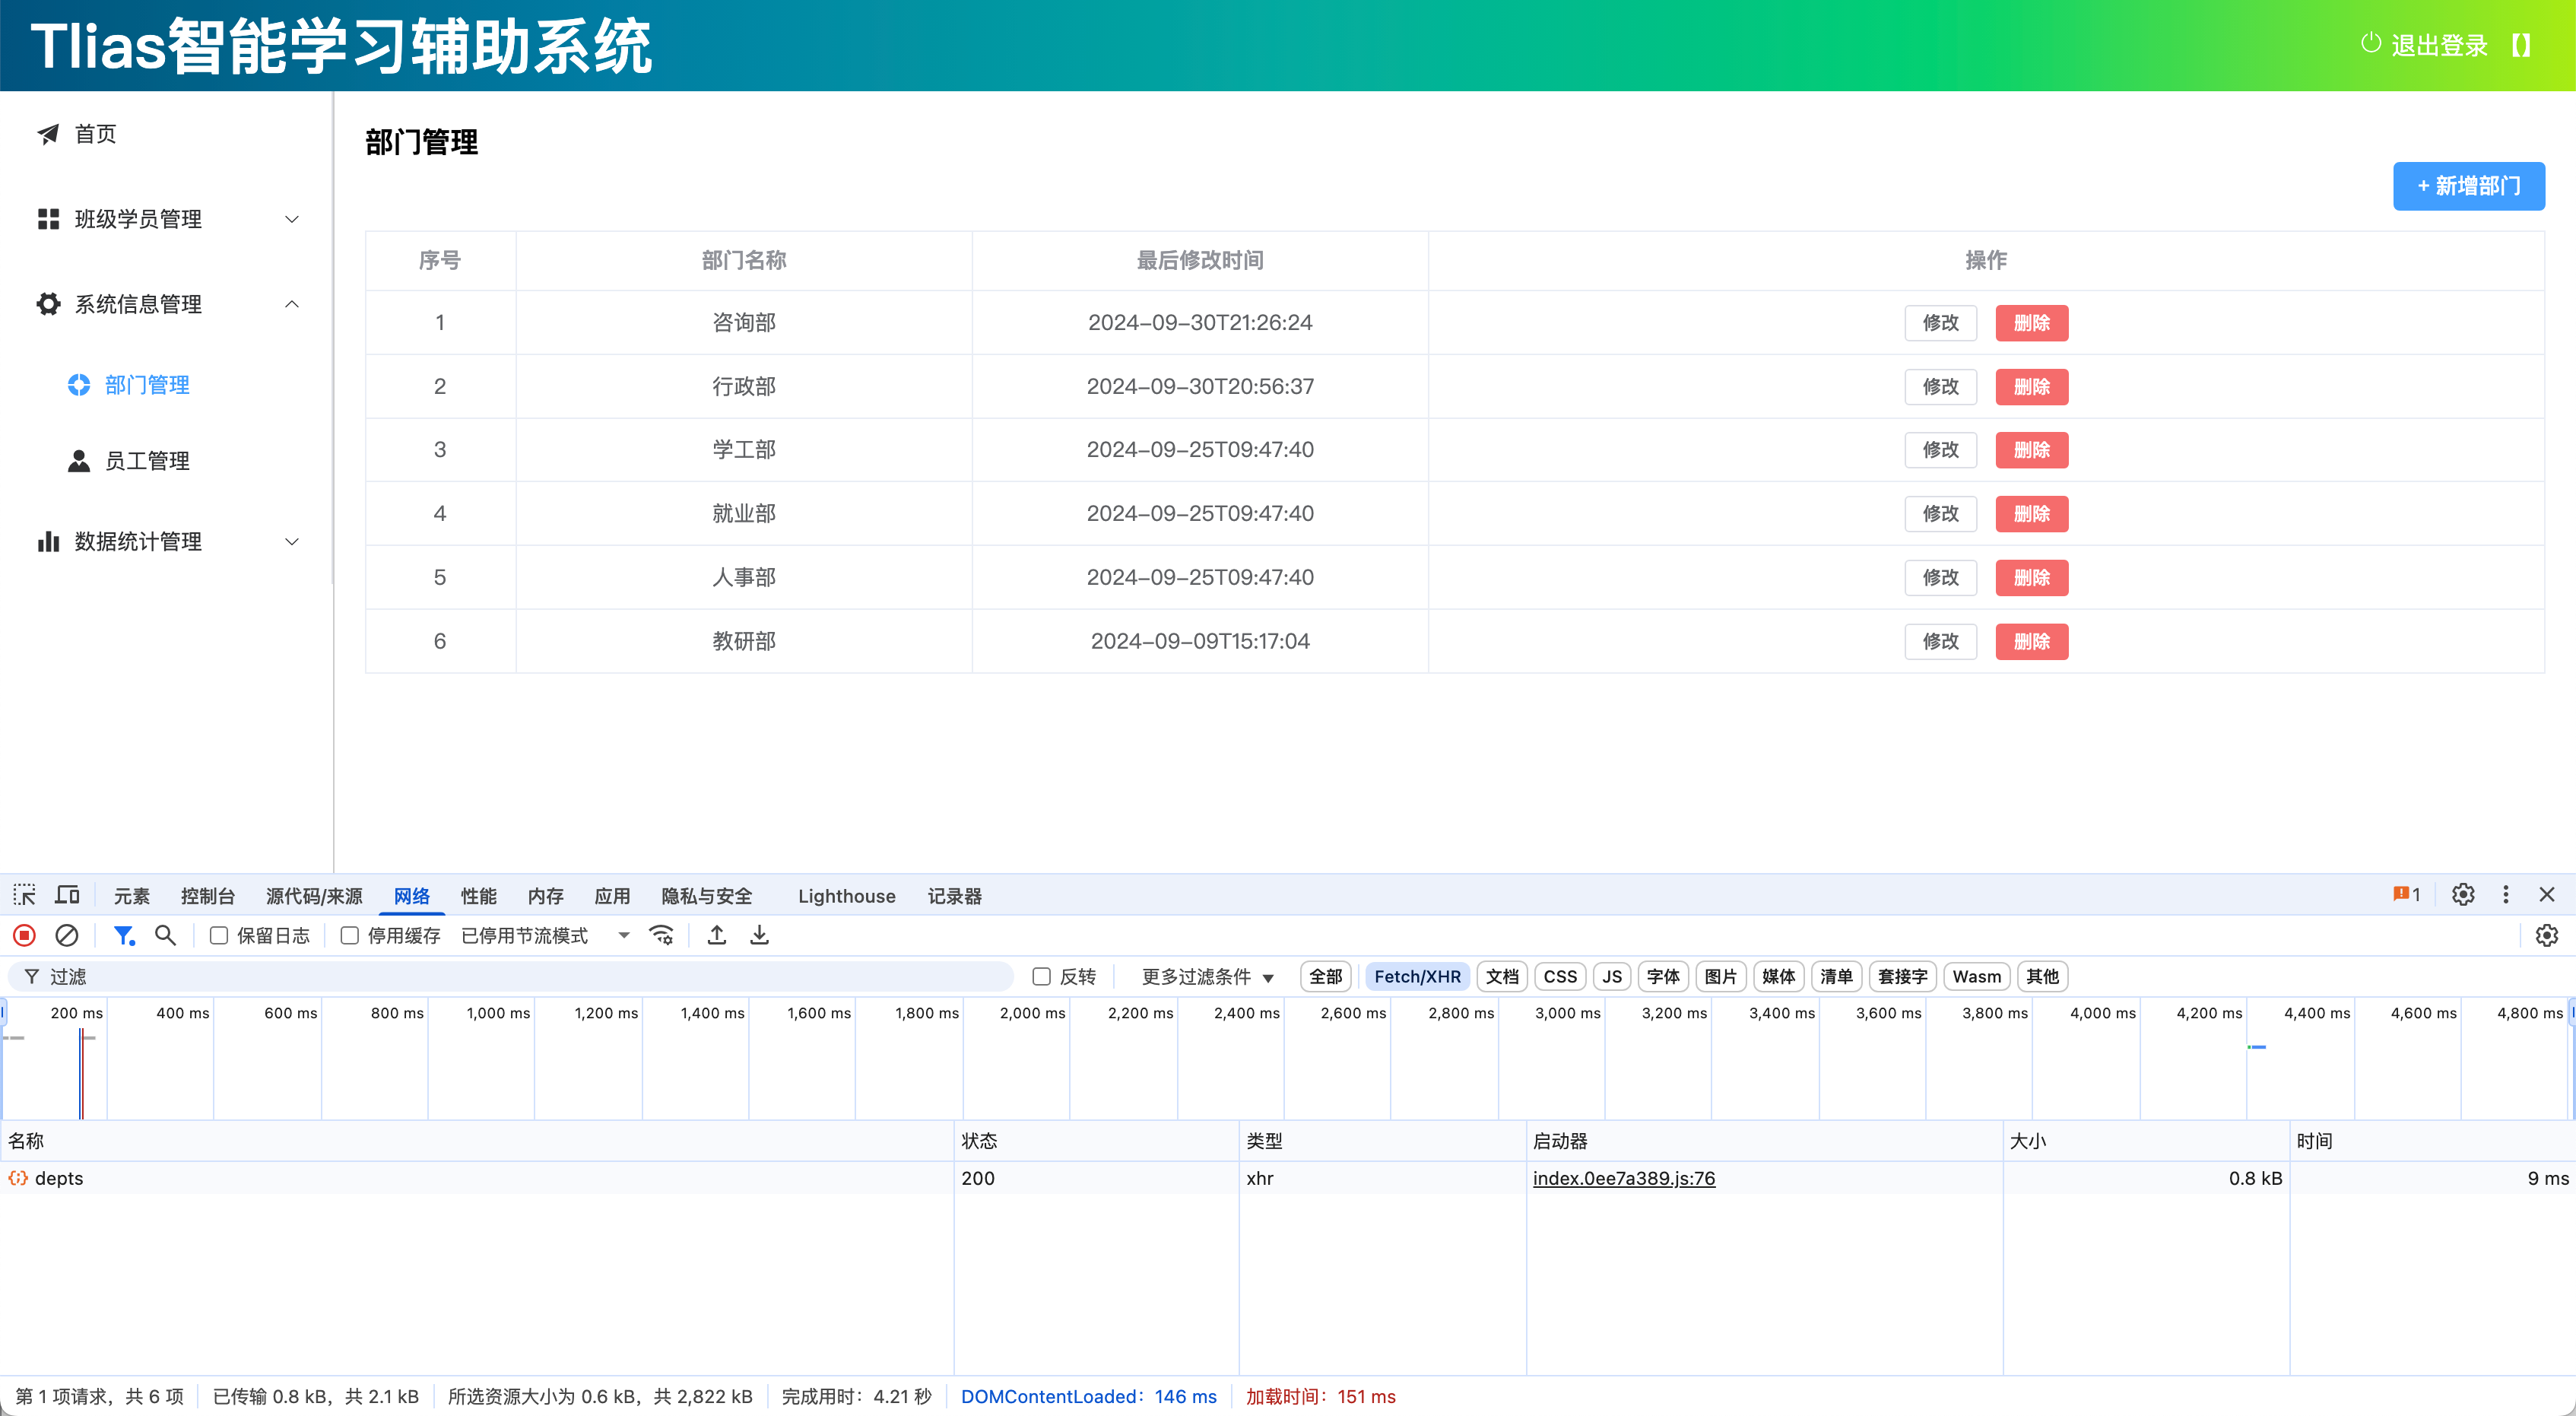Click the 新增部门 button
2576x1416 pixels.
(x=2468, y=186)
